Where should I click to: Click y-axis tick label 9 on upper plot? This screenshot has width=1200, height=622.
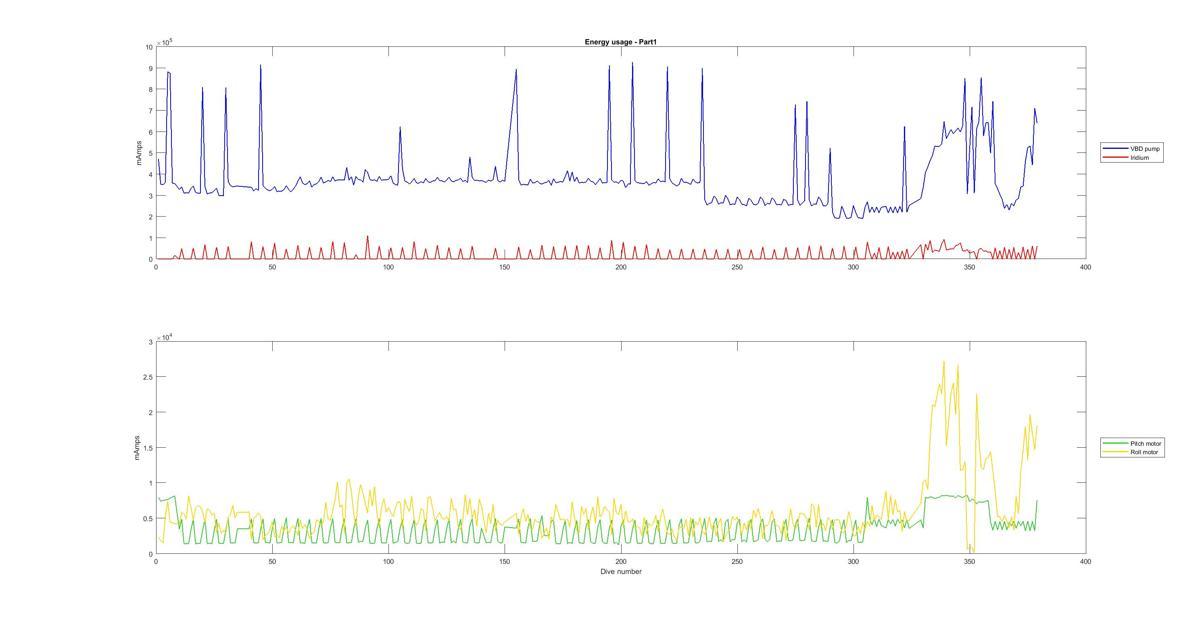click(150, 68)
